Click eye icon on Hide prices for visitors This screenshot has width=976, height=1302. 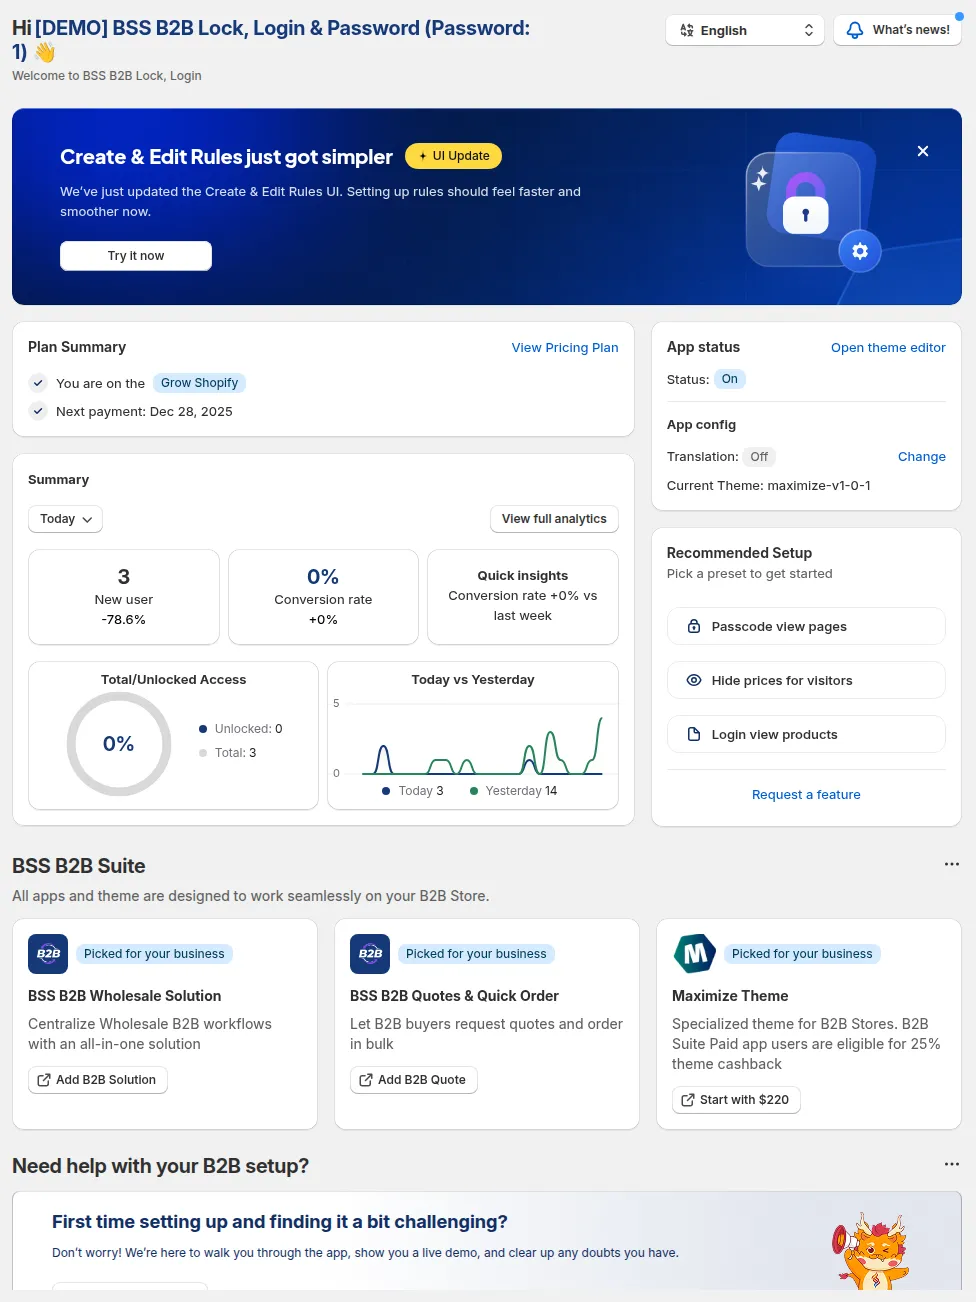click(x=694, y=681)
